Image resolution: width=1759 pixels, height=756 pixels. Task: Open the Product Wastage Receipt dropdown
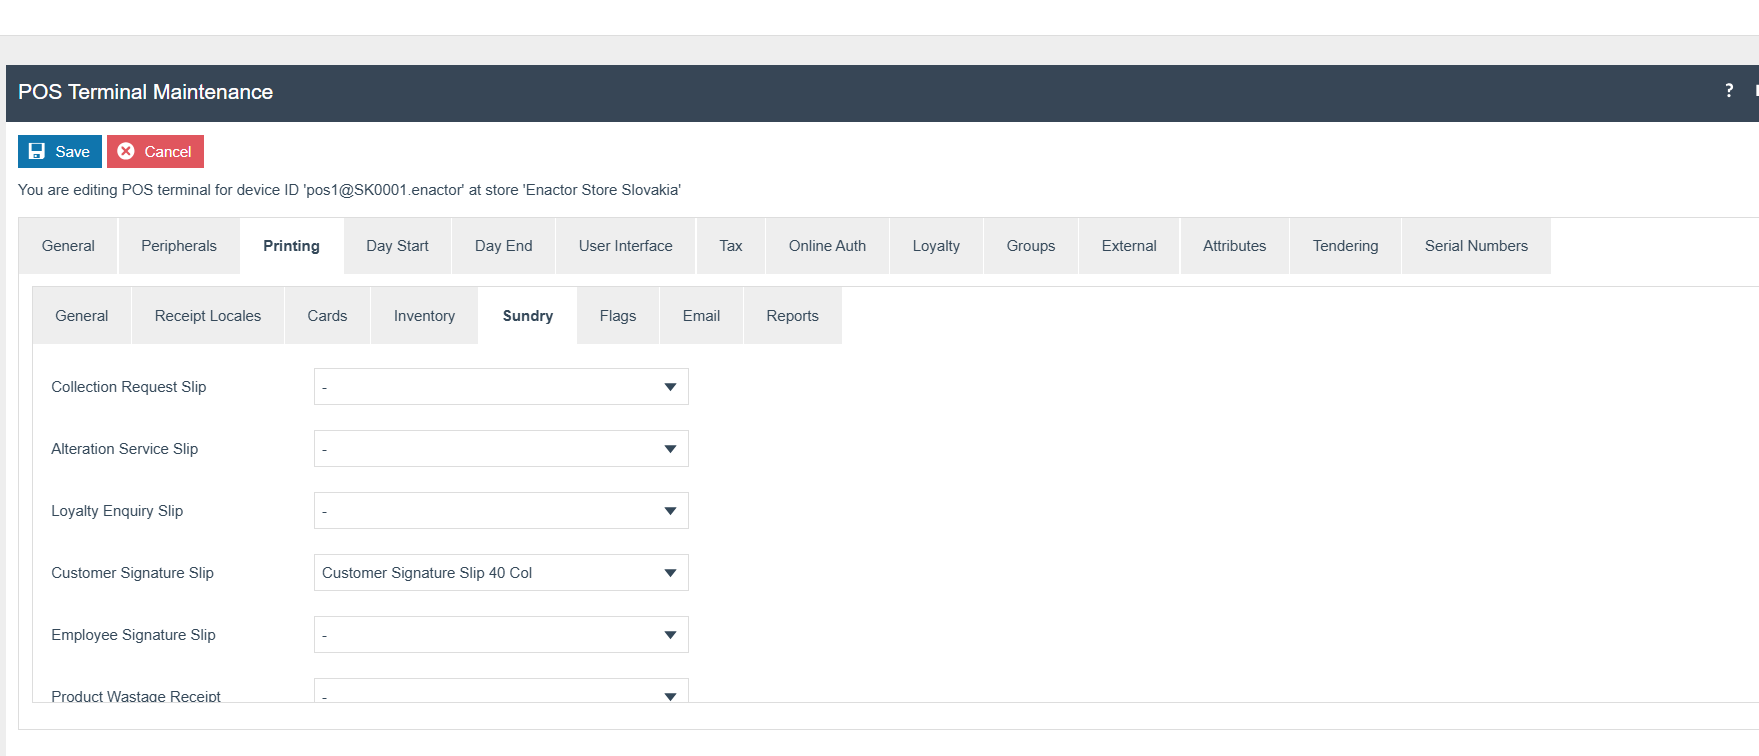tap(501, 692)
